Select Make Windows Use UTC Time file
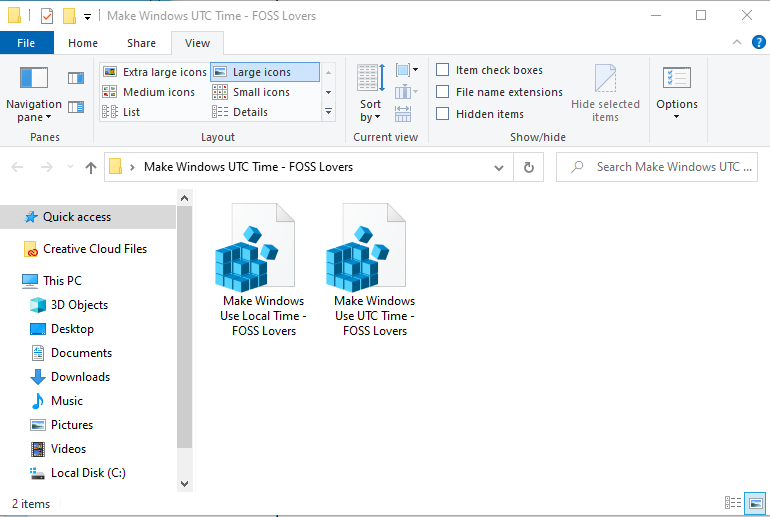 tap(372, 270)
